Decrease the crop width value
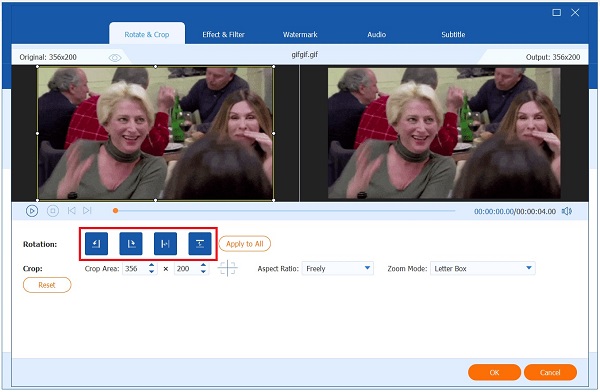The image size is (600, 392). (152, 271)
